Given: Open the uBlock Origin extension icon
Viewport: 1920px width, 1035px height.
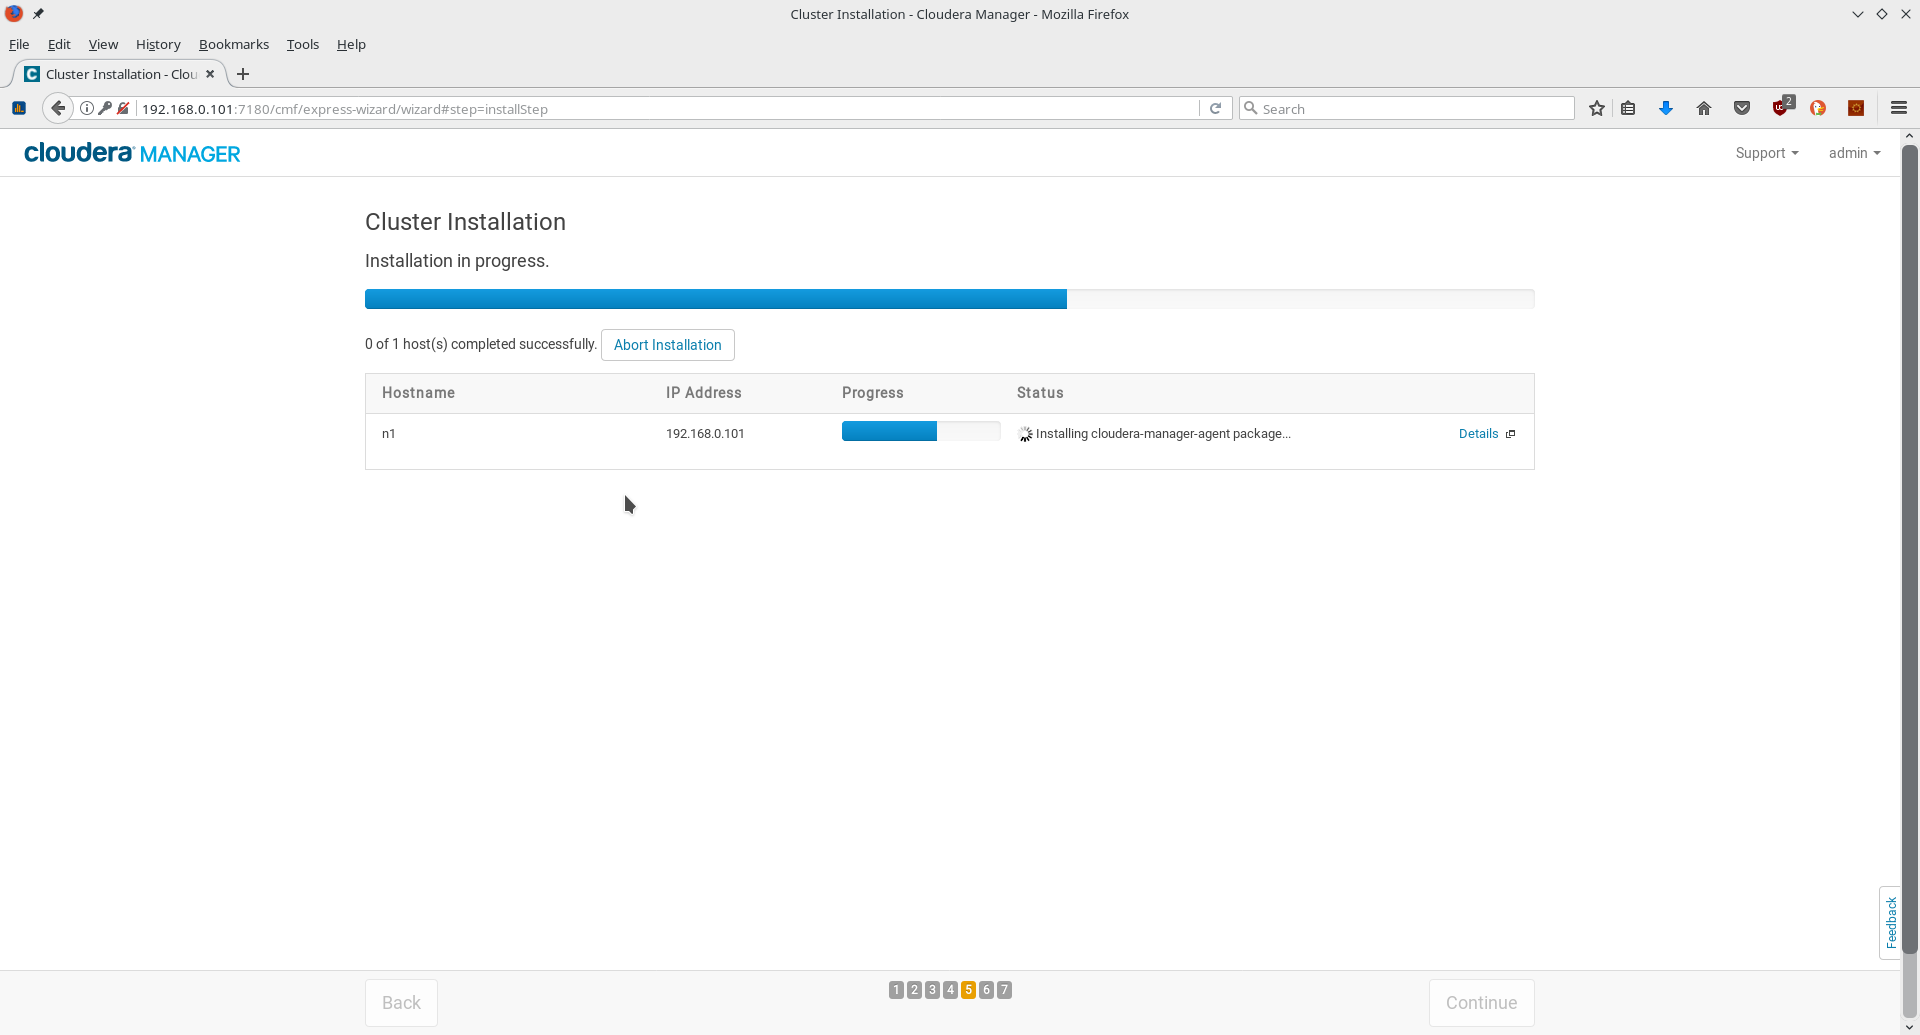Looking at the screenshot, I should [x=1781, y=107].
